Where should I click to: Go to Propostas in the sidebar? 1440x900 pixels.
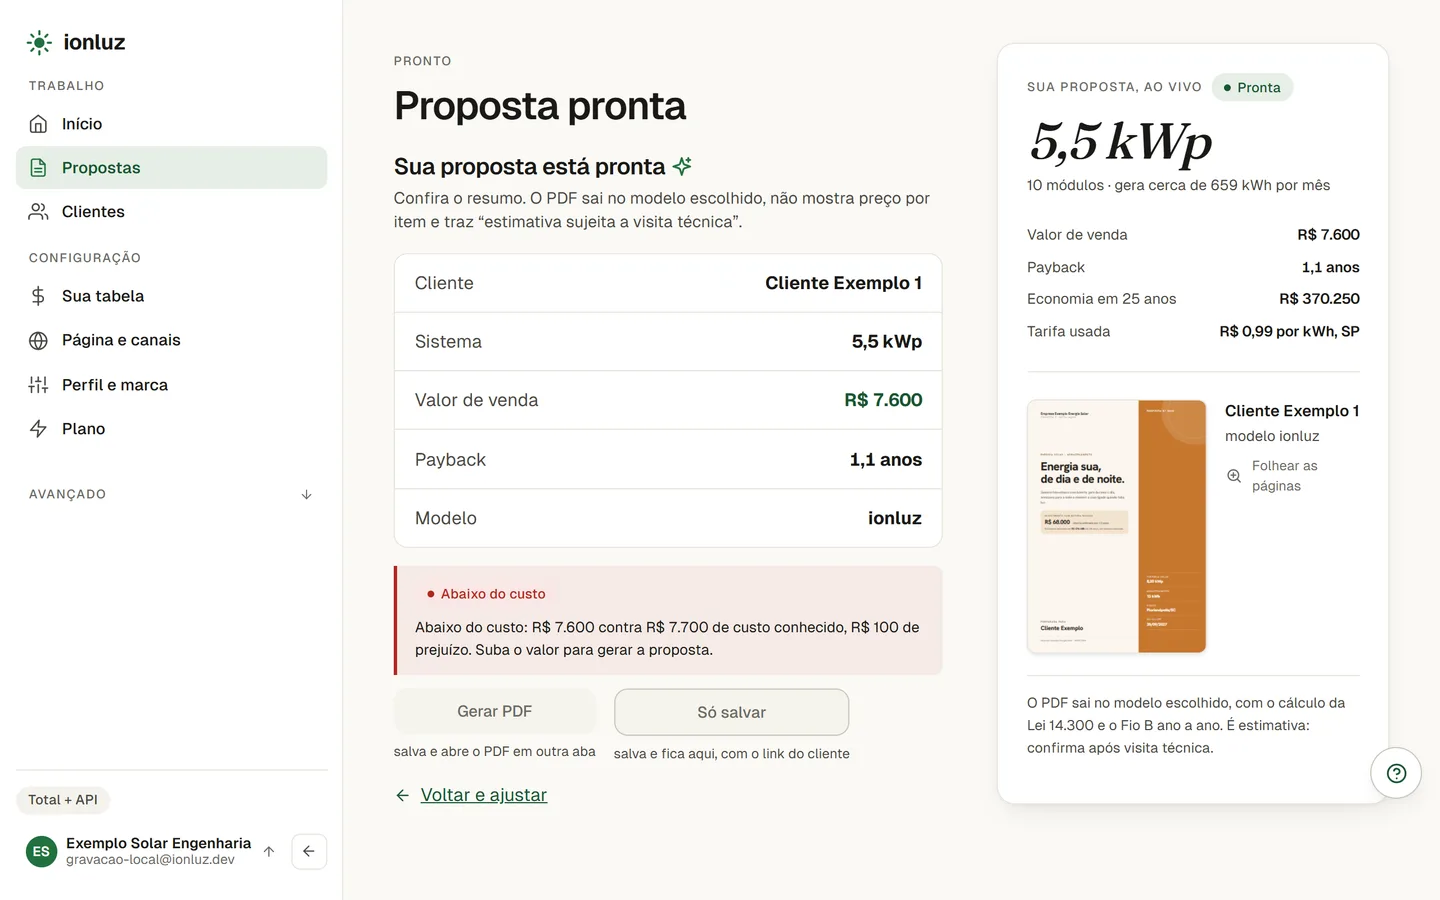point(171,168)
